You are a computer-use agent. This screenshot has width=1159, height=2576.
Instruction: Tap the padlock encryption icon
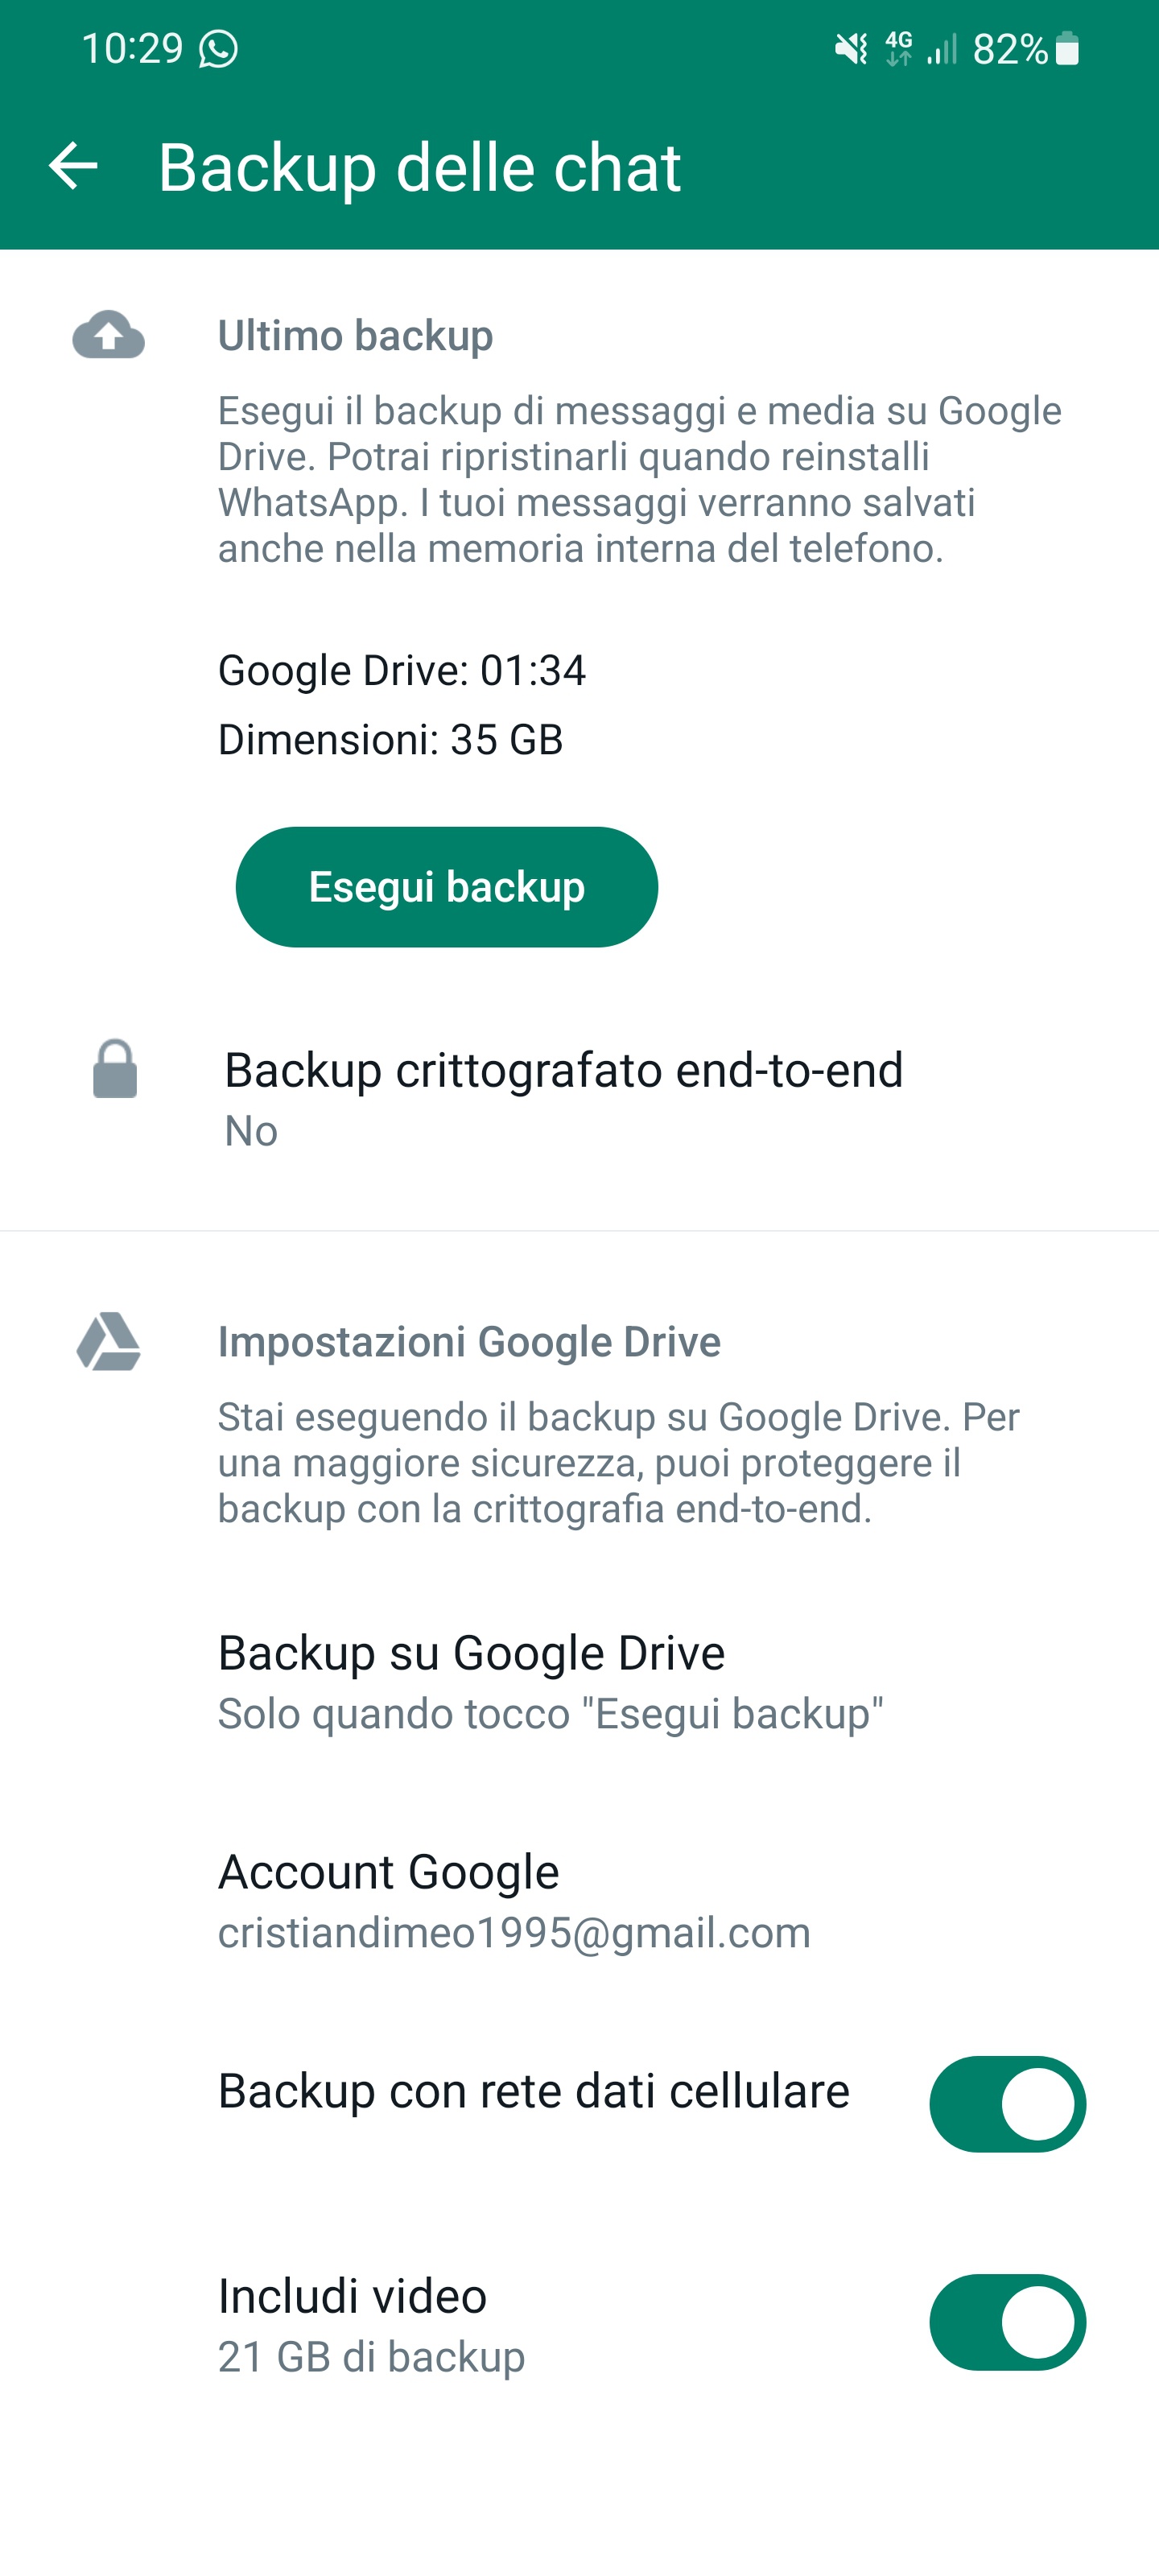point(115,1069)
